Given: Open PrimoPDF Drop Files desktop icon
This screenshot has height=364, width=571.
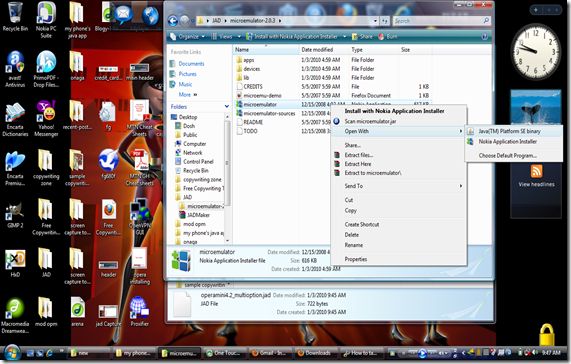Looking at the screenshot, I should coord(46,69).
